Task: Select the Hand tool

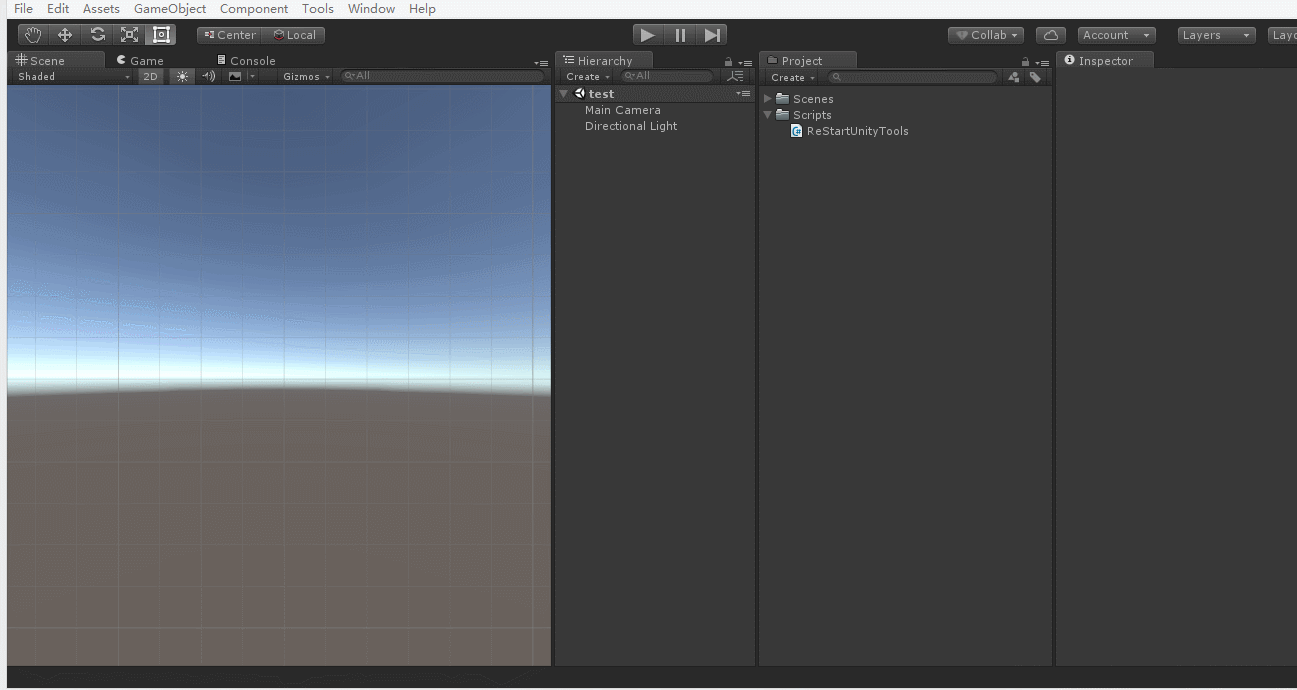Action: pos(31,34)
